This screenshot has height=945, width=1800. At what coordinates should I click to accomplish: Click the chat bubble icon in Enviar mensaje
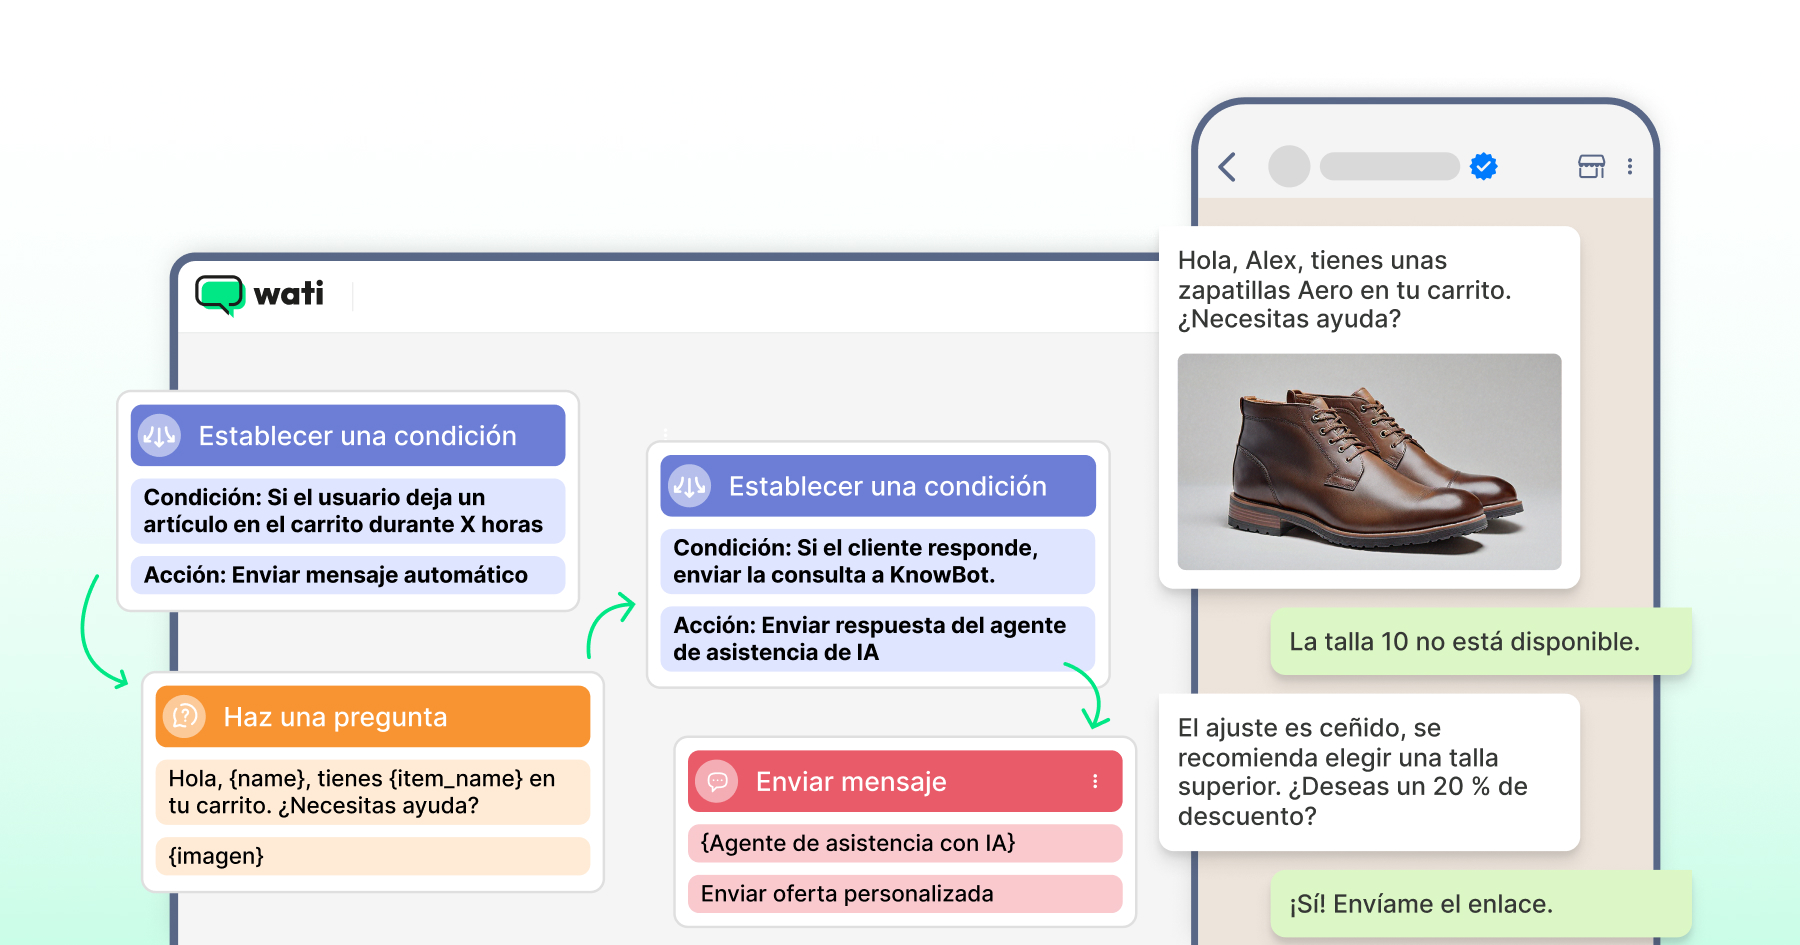717,781
